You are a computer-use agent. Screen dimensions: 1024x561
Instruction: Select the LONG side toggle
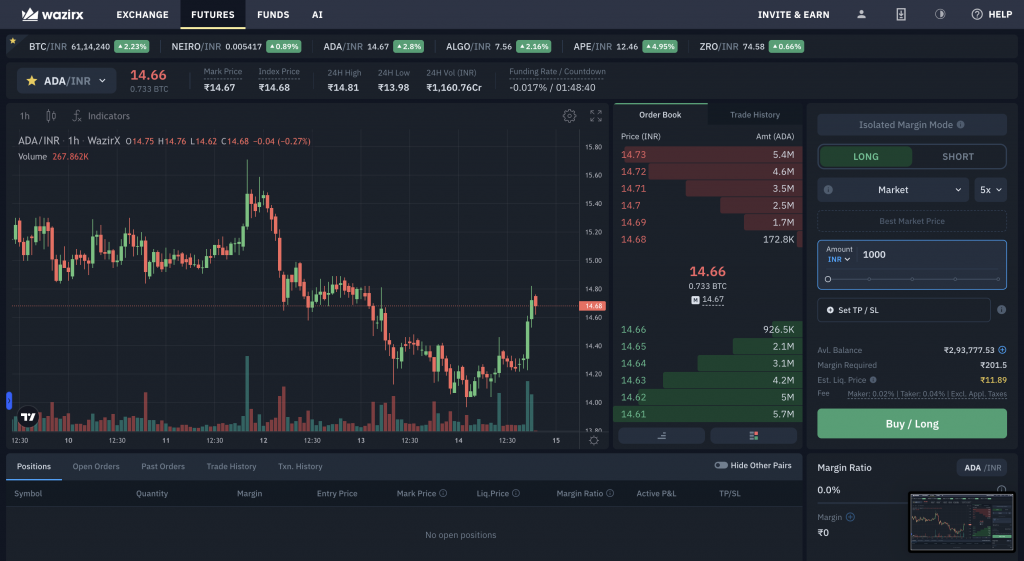(x=866, y=157)
